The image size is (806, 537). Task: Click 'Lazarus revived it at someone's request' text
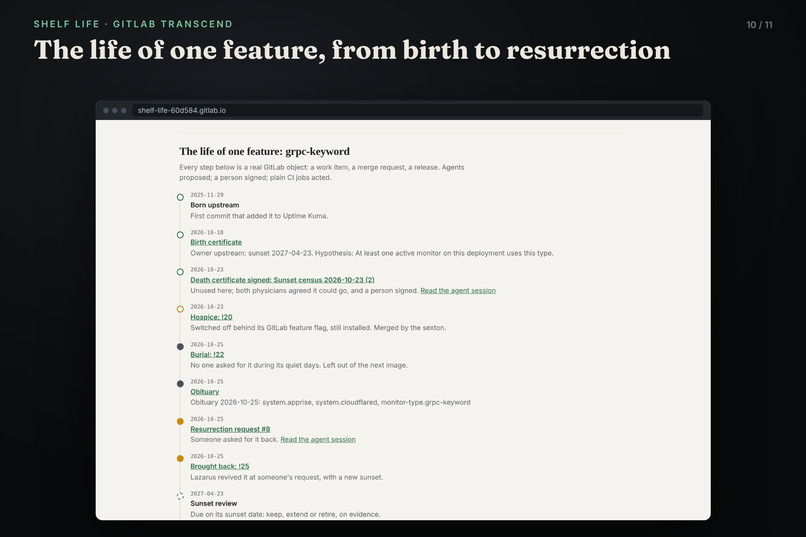256,477
